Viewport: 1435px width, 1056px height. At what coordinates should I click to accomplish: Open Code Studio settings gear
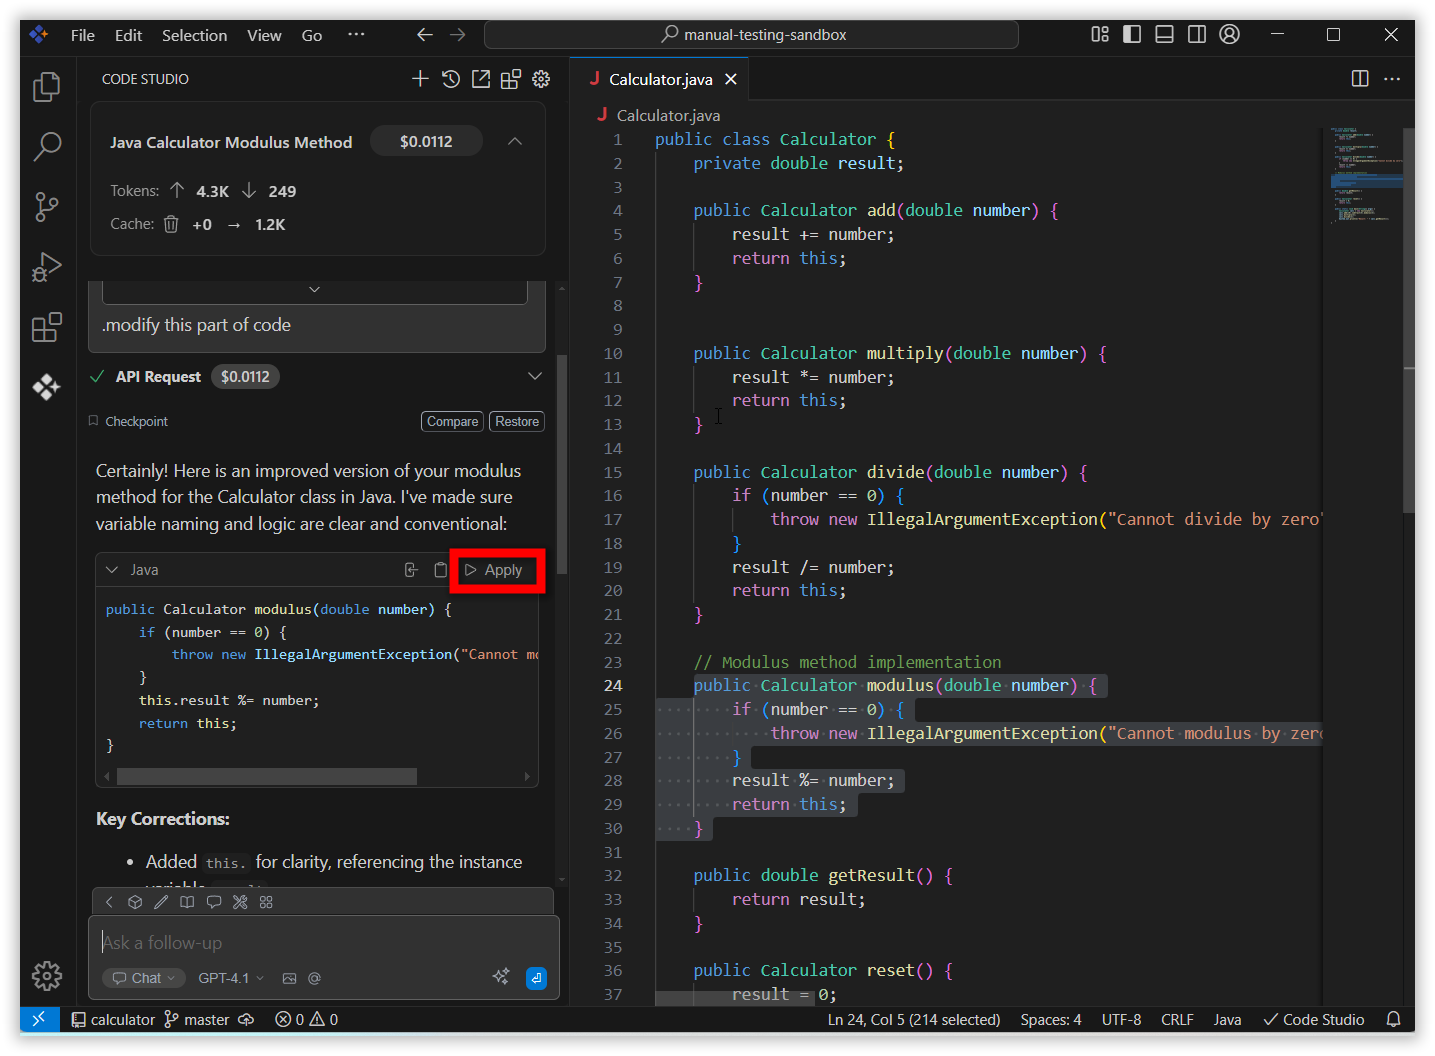point(541,79)
